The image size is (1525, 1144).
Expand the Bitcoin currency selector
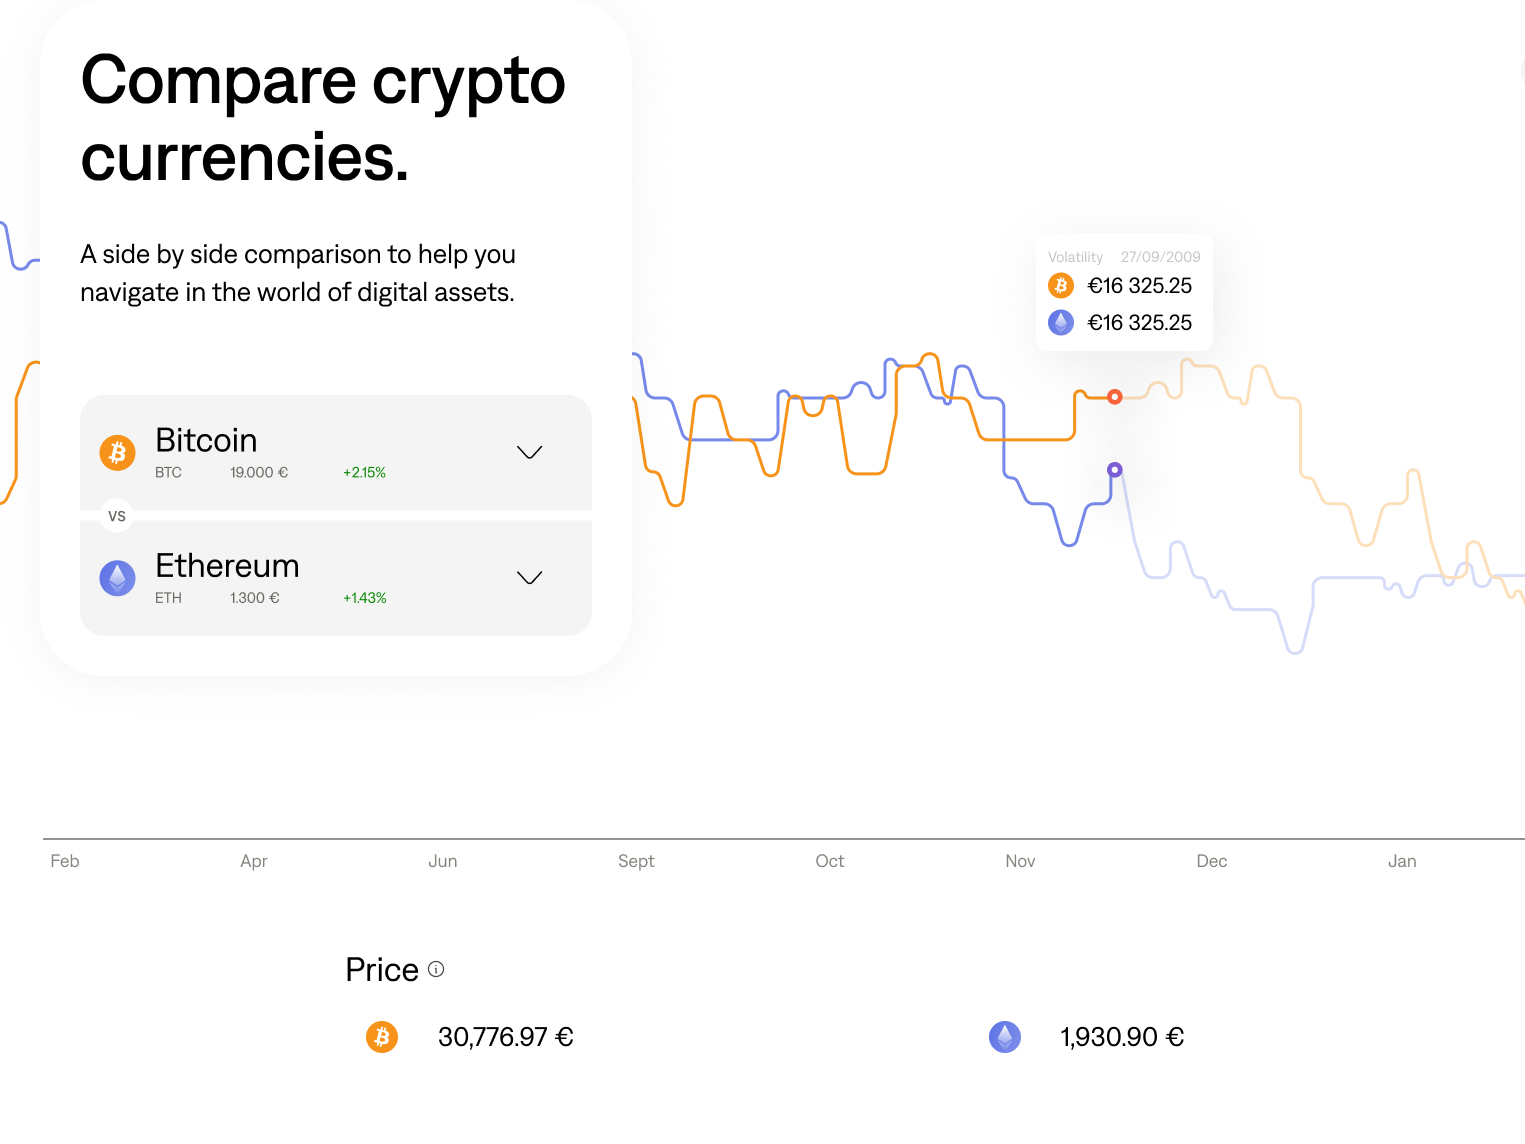pyautogui.click(x=529, y=452)
